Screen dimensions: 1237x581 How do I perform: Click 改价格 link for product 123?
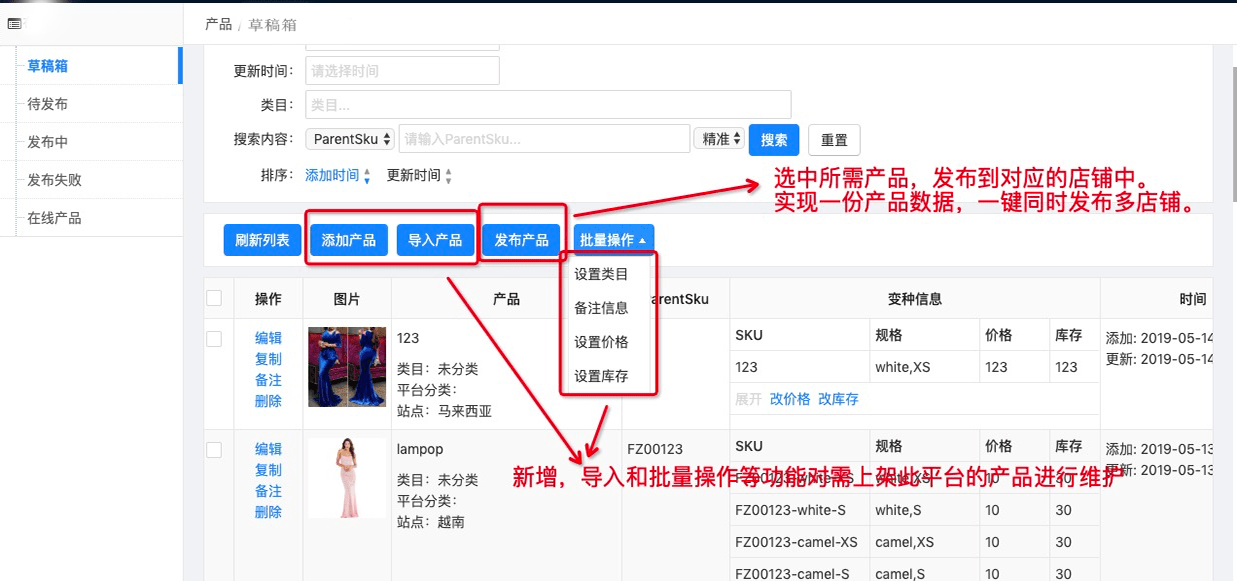click(x=789, y=399)
